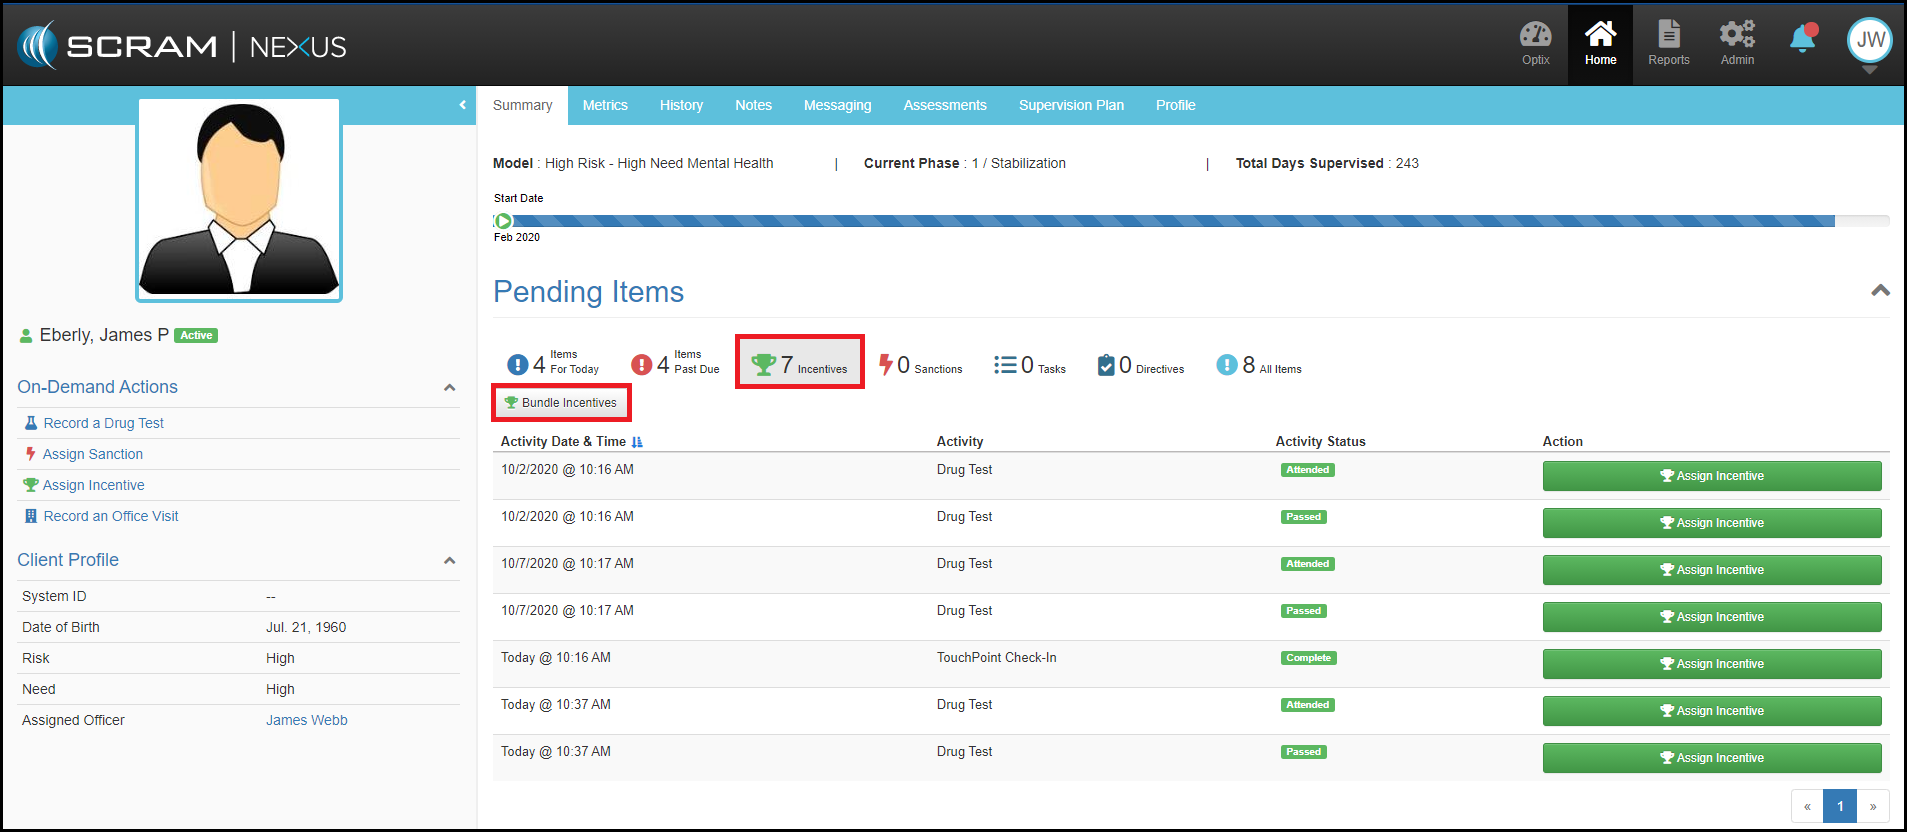Click the supervision progress bar start marker
This screenshot has width=1907, height=832.
pyautogui.click(x=504, y=221)
